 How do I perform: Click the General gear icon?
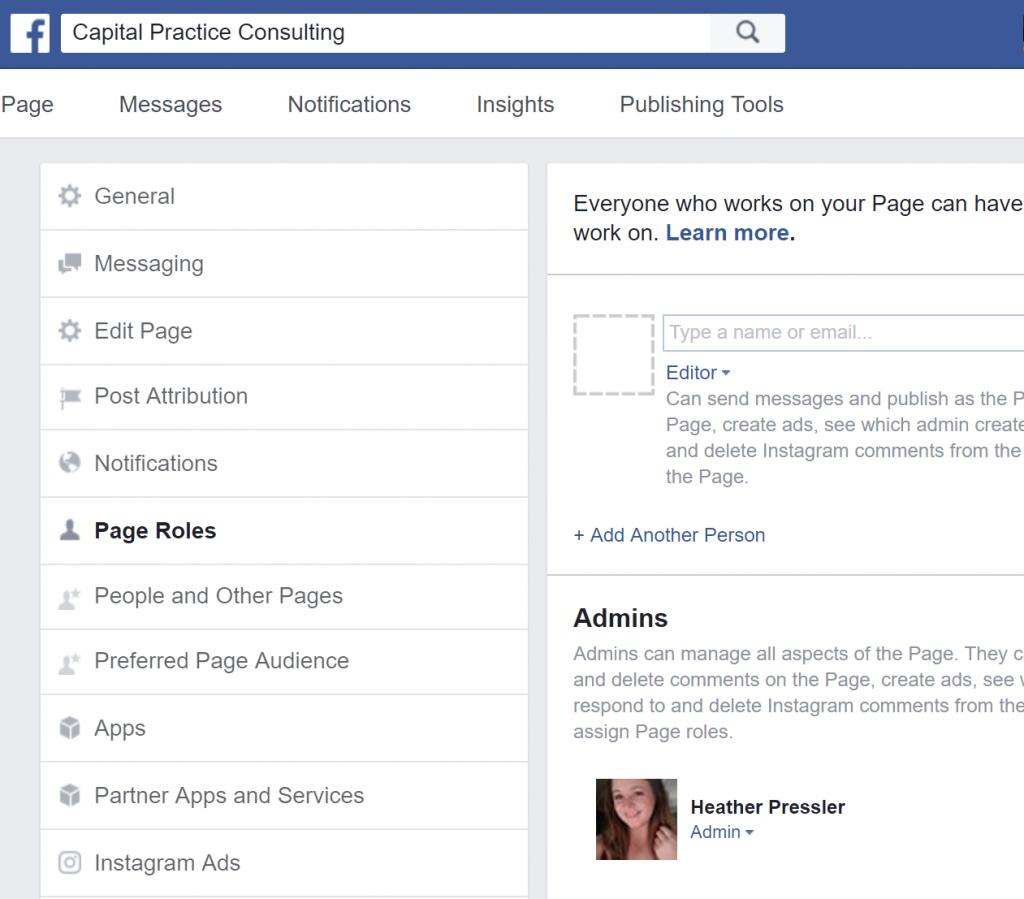(x=70, y=196)
